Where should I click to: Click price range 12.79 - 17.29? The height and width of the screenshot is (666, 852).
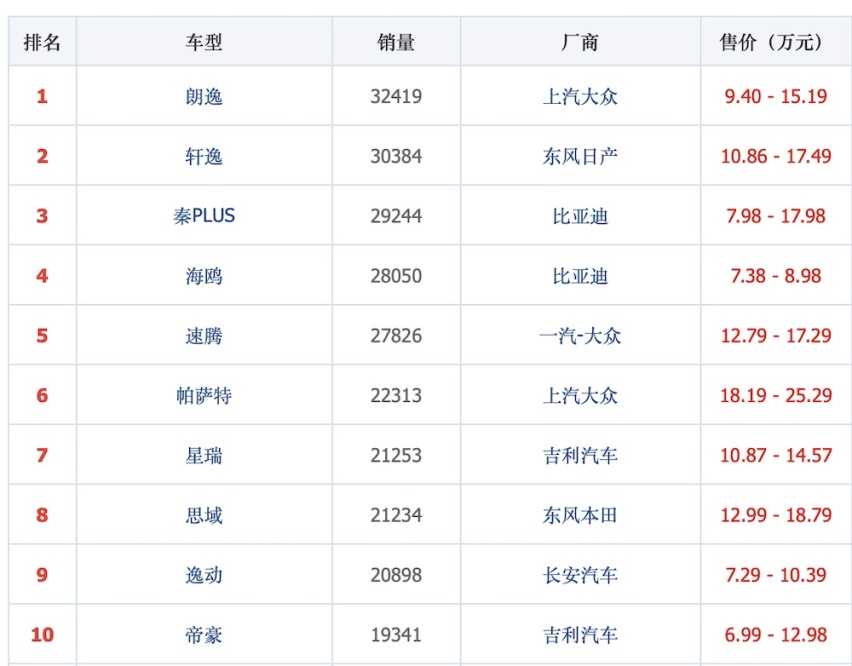click(776, 336)
